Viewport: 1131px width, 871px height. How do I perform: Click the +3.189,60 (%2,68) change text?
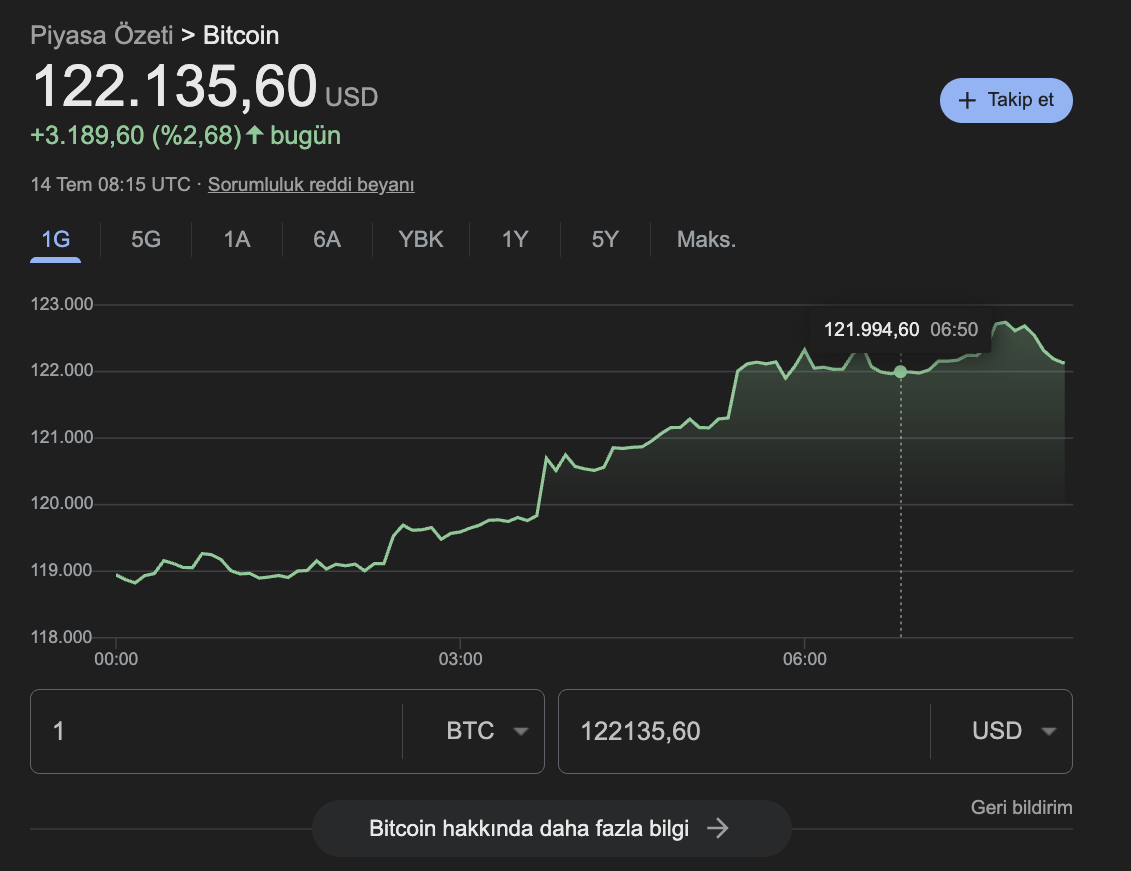click(136, 136)
